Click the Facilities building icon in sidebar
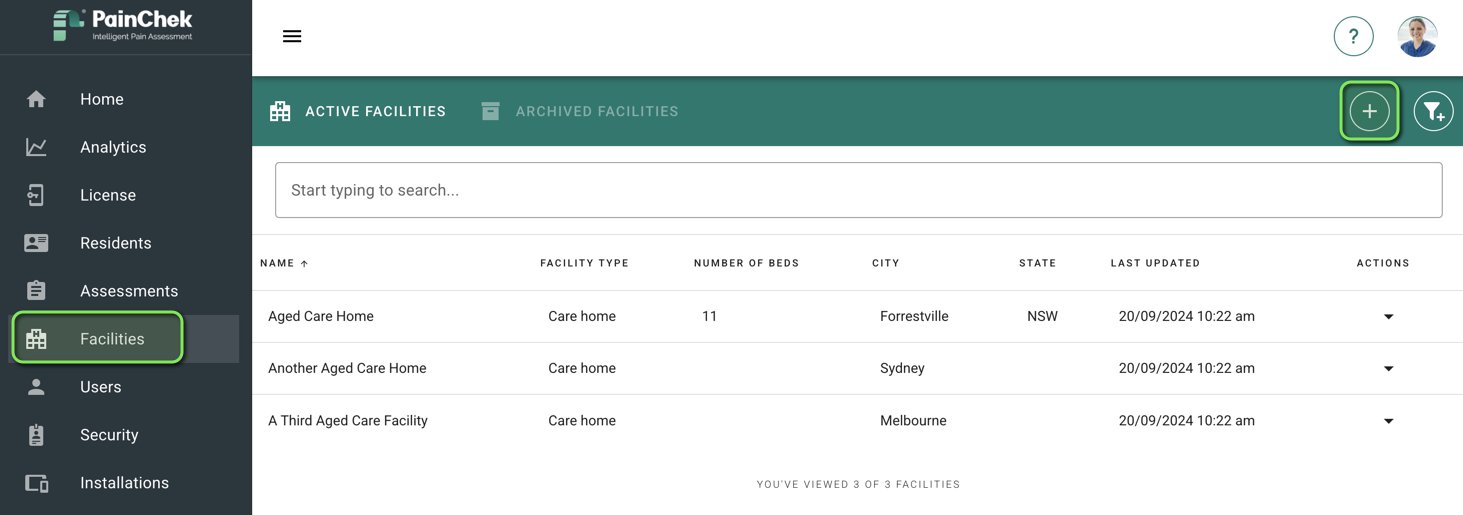Image resolution: width=1463 pixels, height=515 pixels. [x=36, y=339]
